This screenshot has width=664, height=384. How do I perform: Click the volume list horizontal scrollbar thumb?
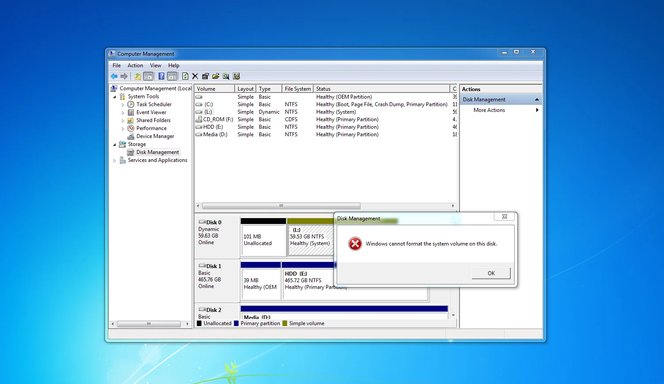(281, 206)
